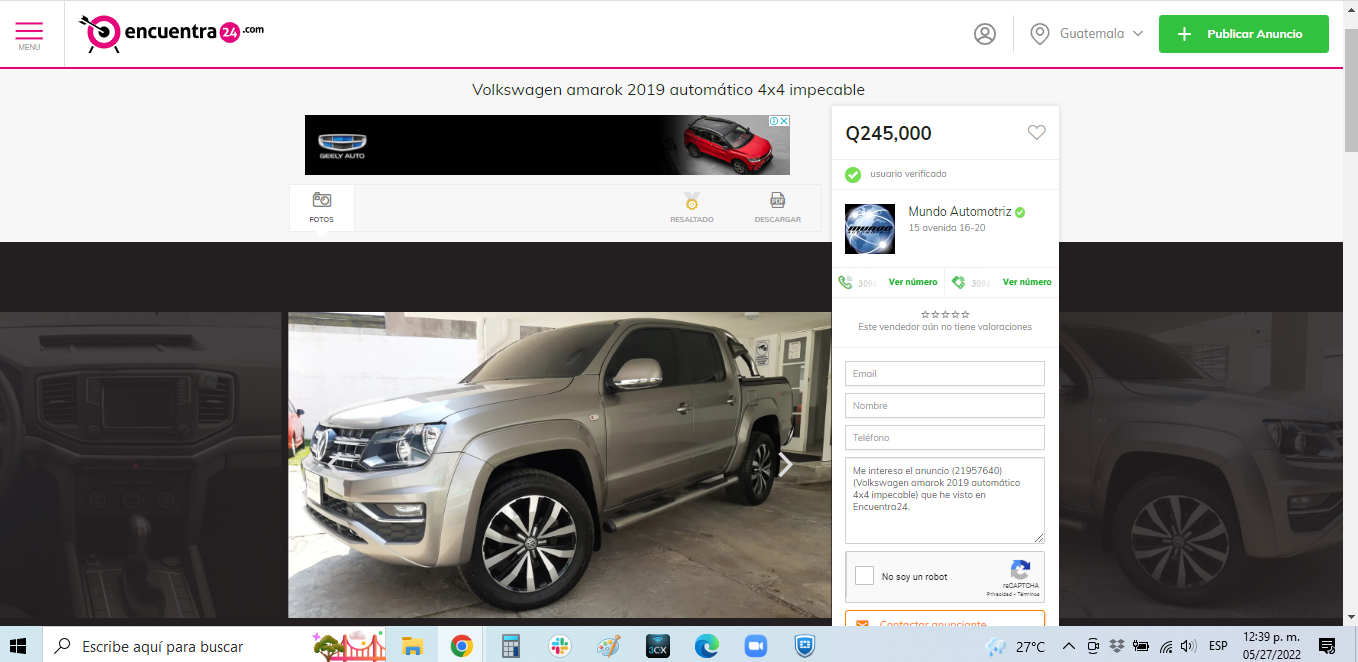
Task: Open the Wi-Fi network tray icon
Action: (x=1166, y=646)
